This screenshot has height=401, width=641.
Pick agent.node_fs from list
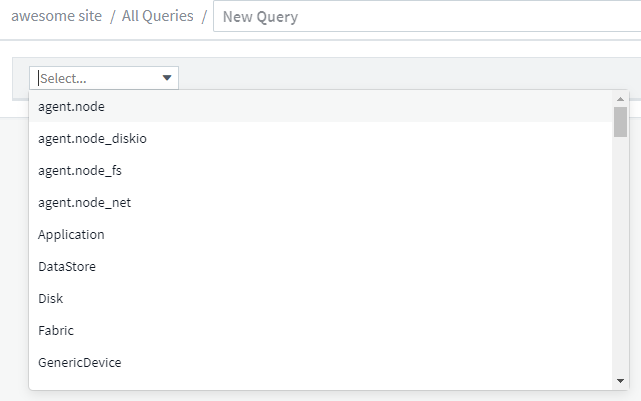80,170
